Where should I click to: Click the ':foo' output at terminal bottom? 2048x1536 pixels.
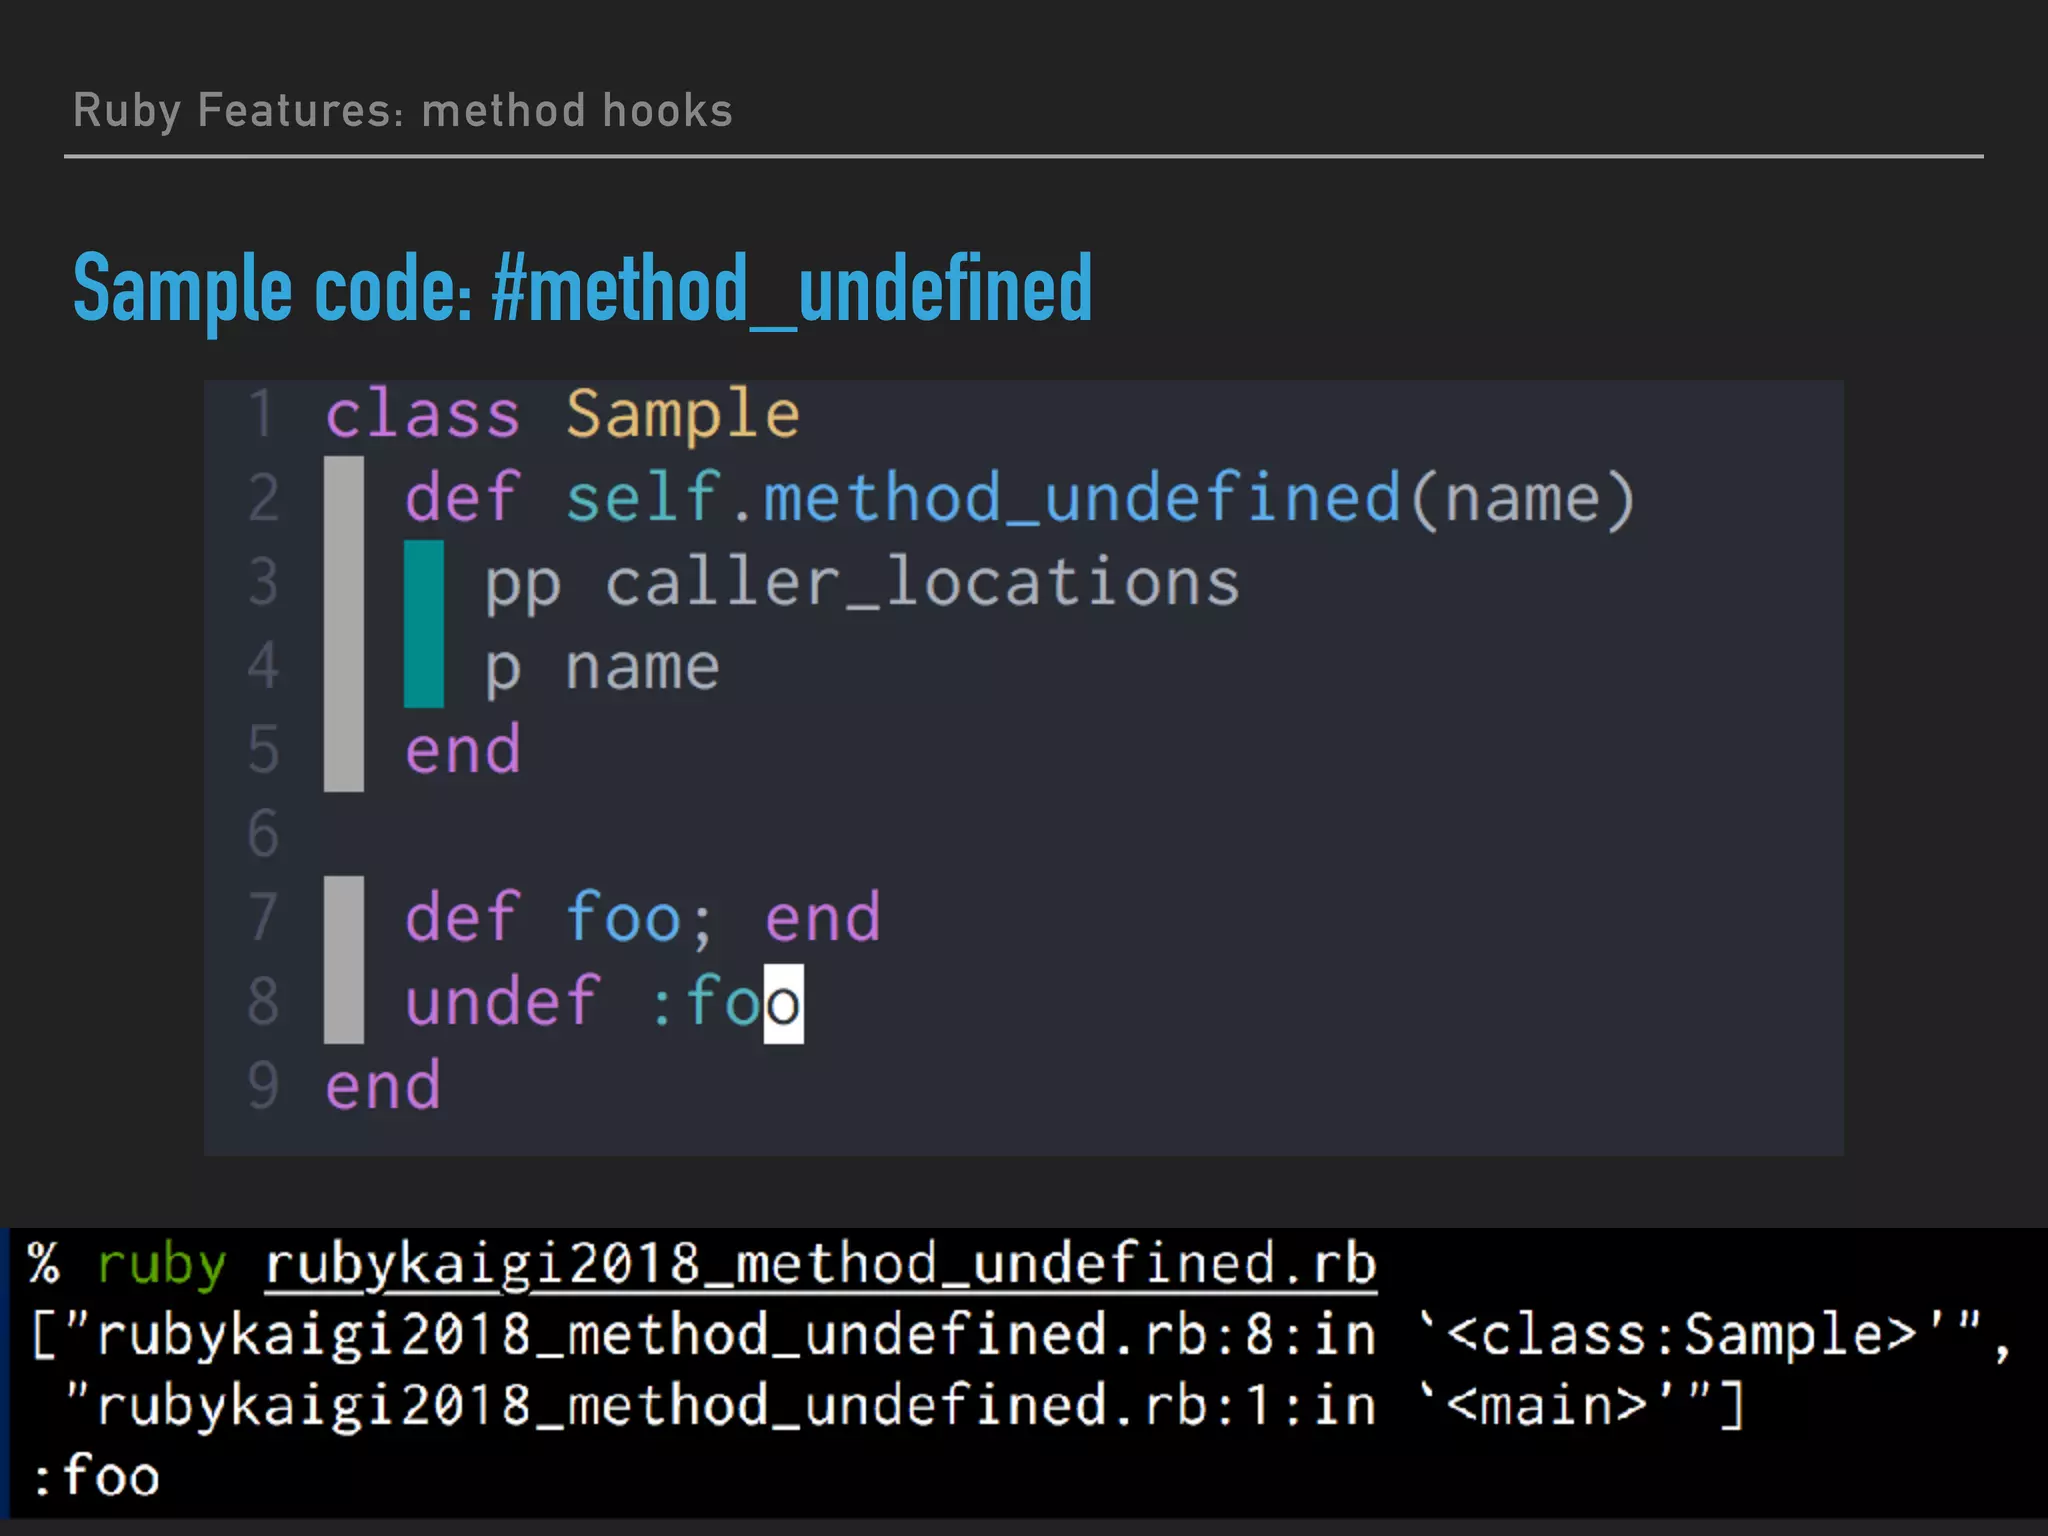coord(96,1477)
